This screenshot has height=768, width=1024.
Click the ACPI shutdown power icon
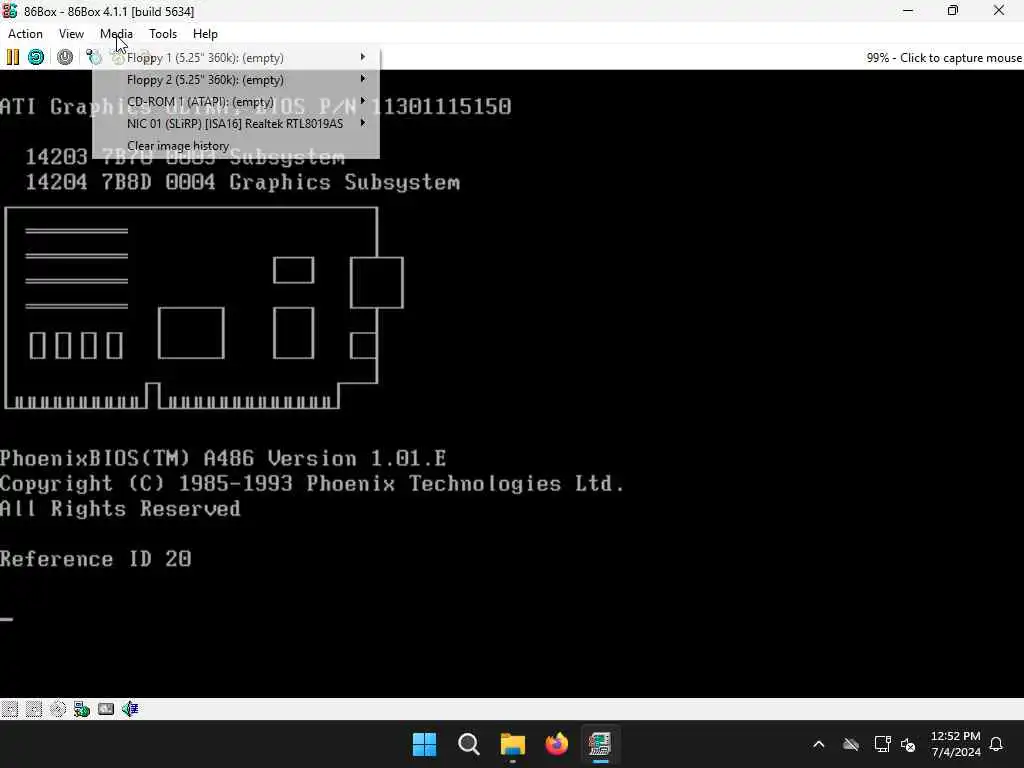pos(65,57)
